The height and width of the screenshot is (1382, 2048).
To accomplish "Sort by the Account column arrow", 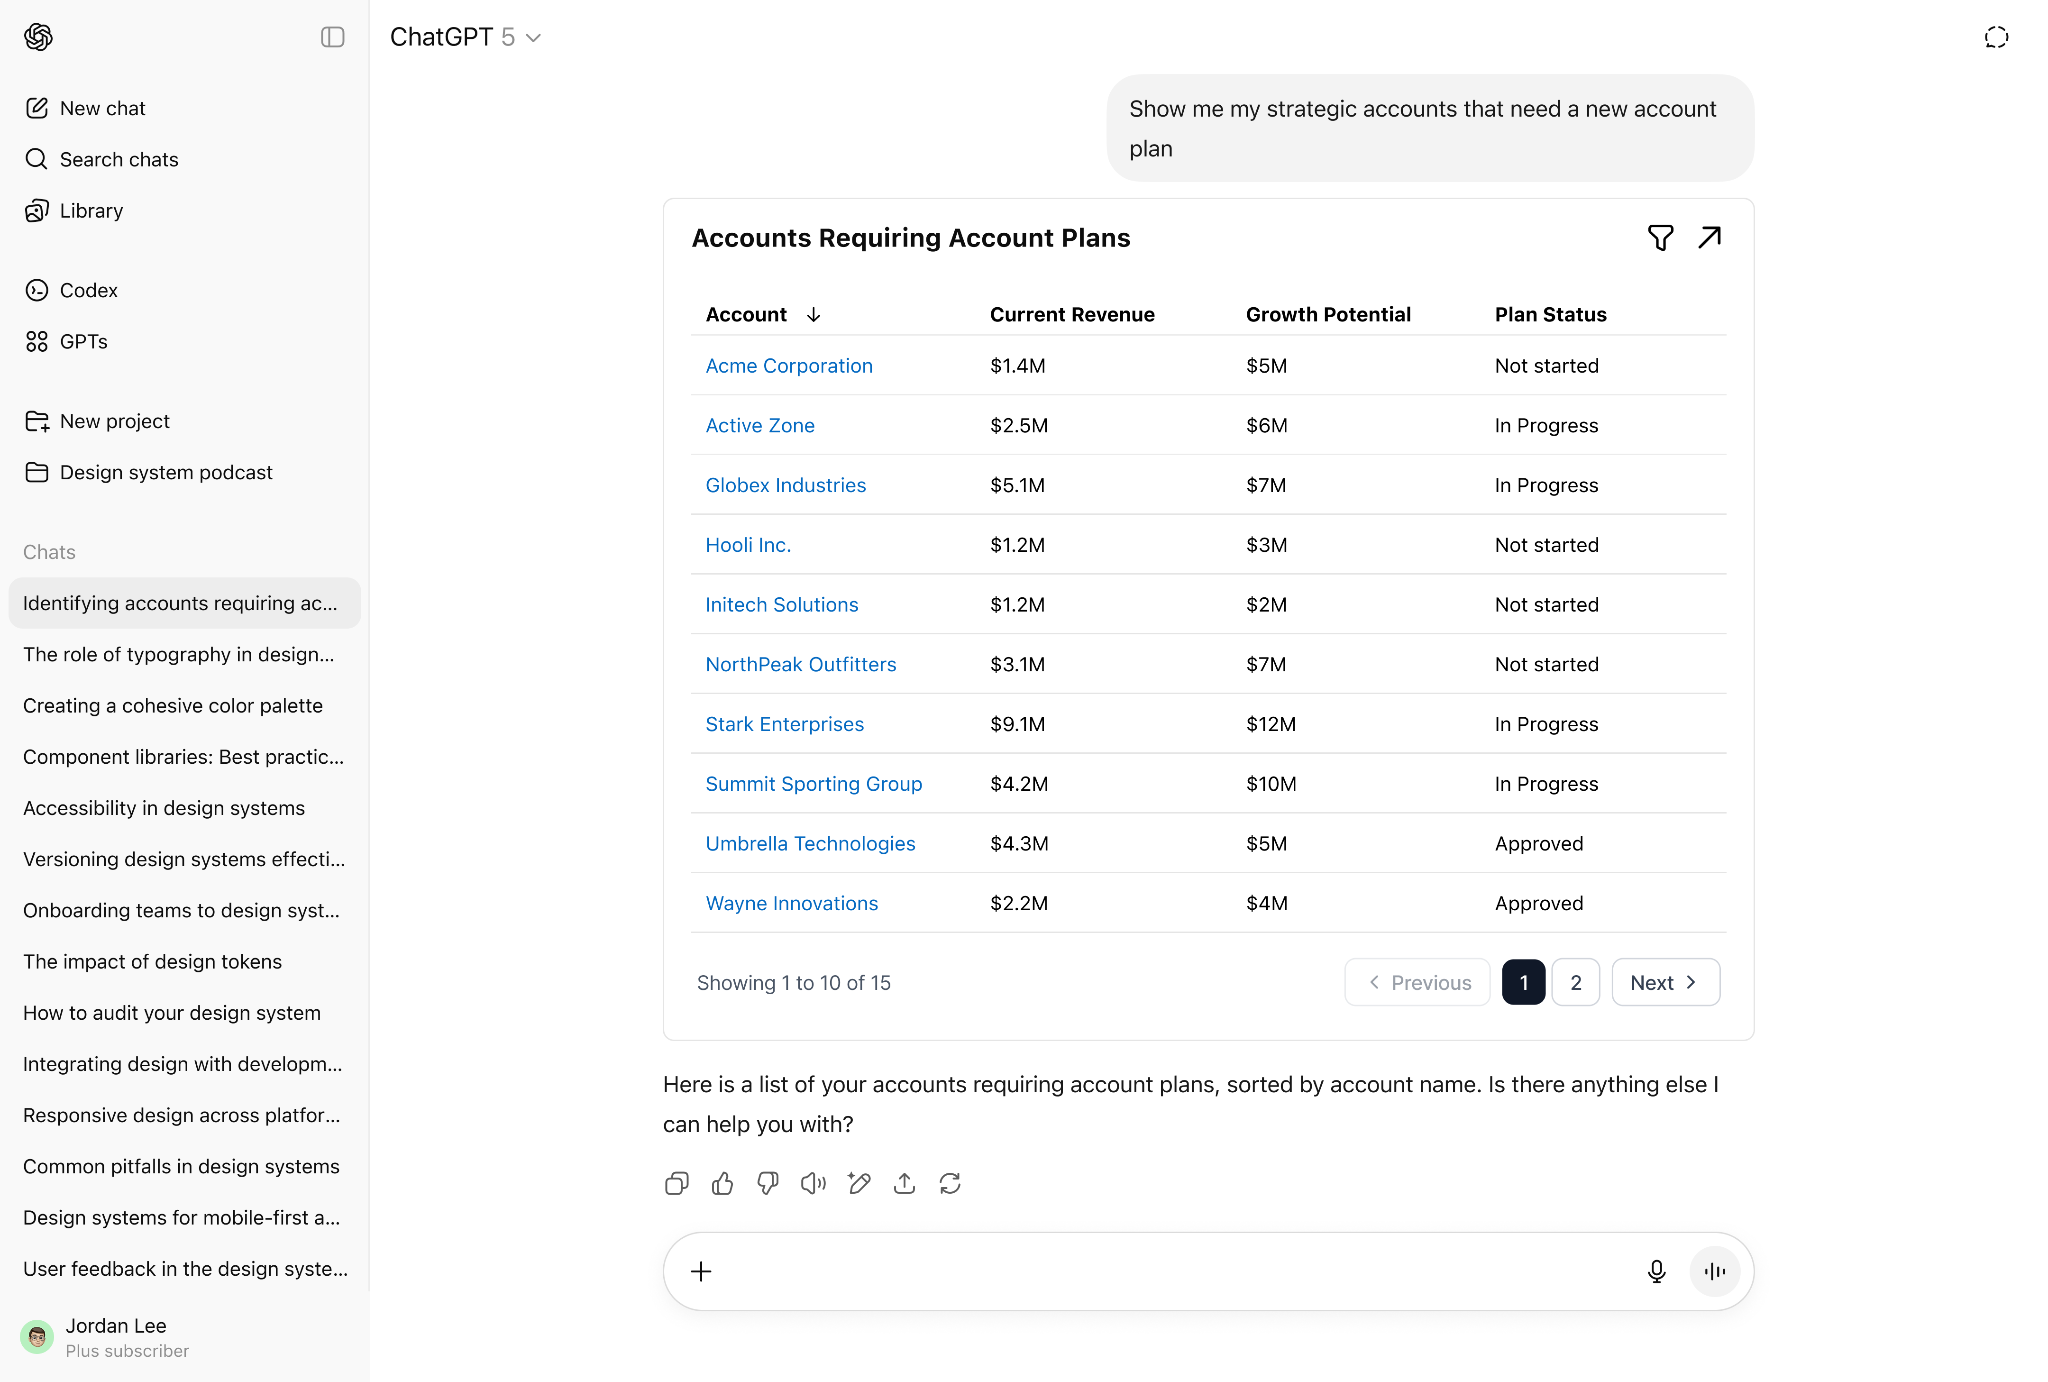I will pos(813,315).
